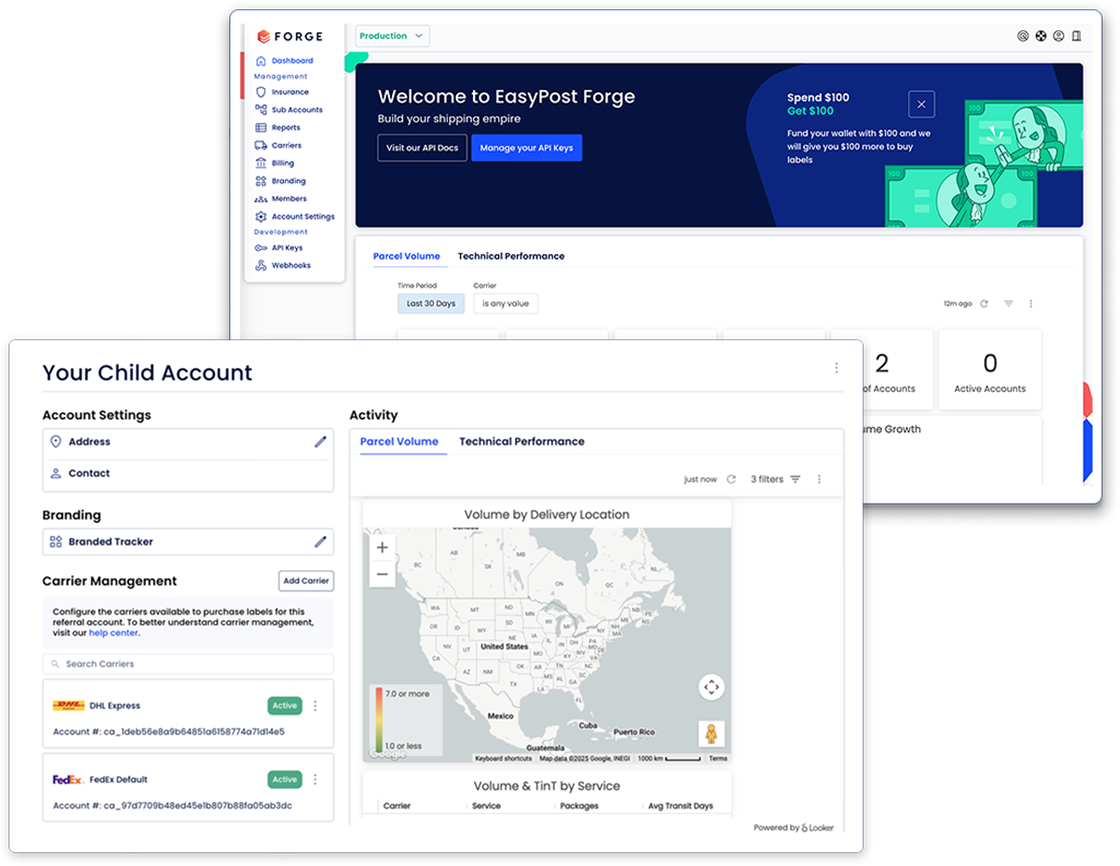The image size is (1120, 866).
Task: Click the Contact row
Action: (x=188, y=474)
